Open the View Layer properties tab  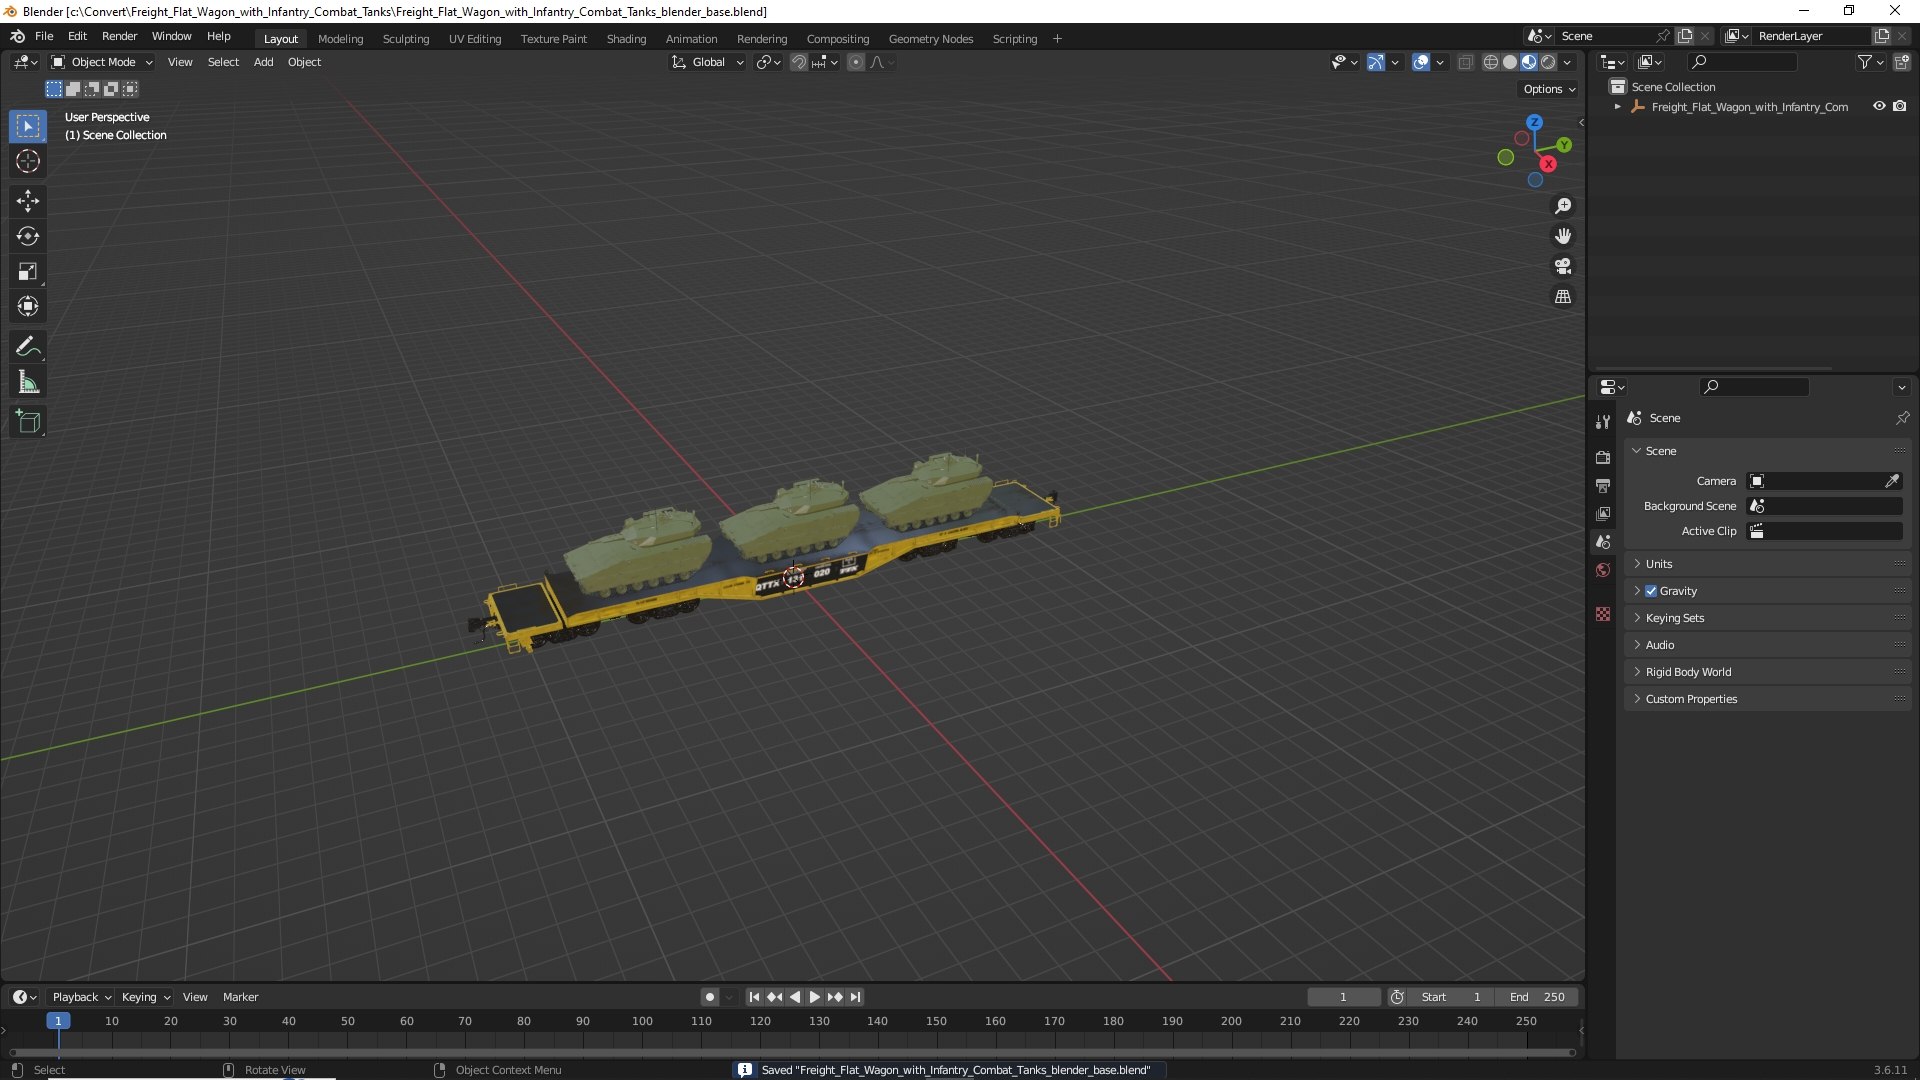[1603, 513]
